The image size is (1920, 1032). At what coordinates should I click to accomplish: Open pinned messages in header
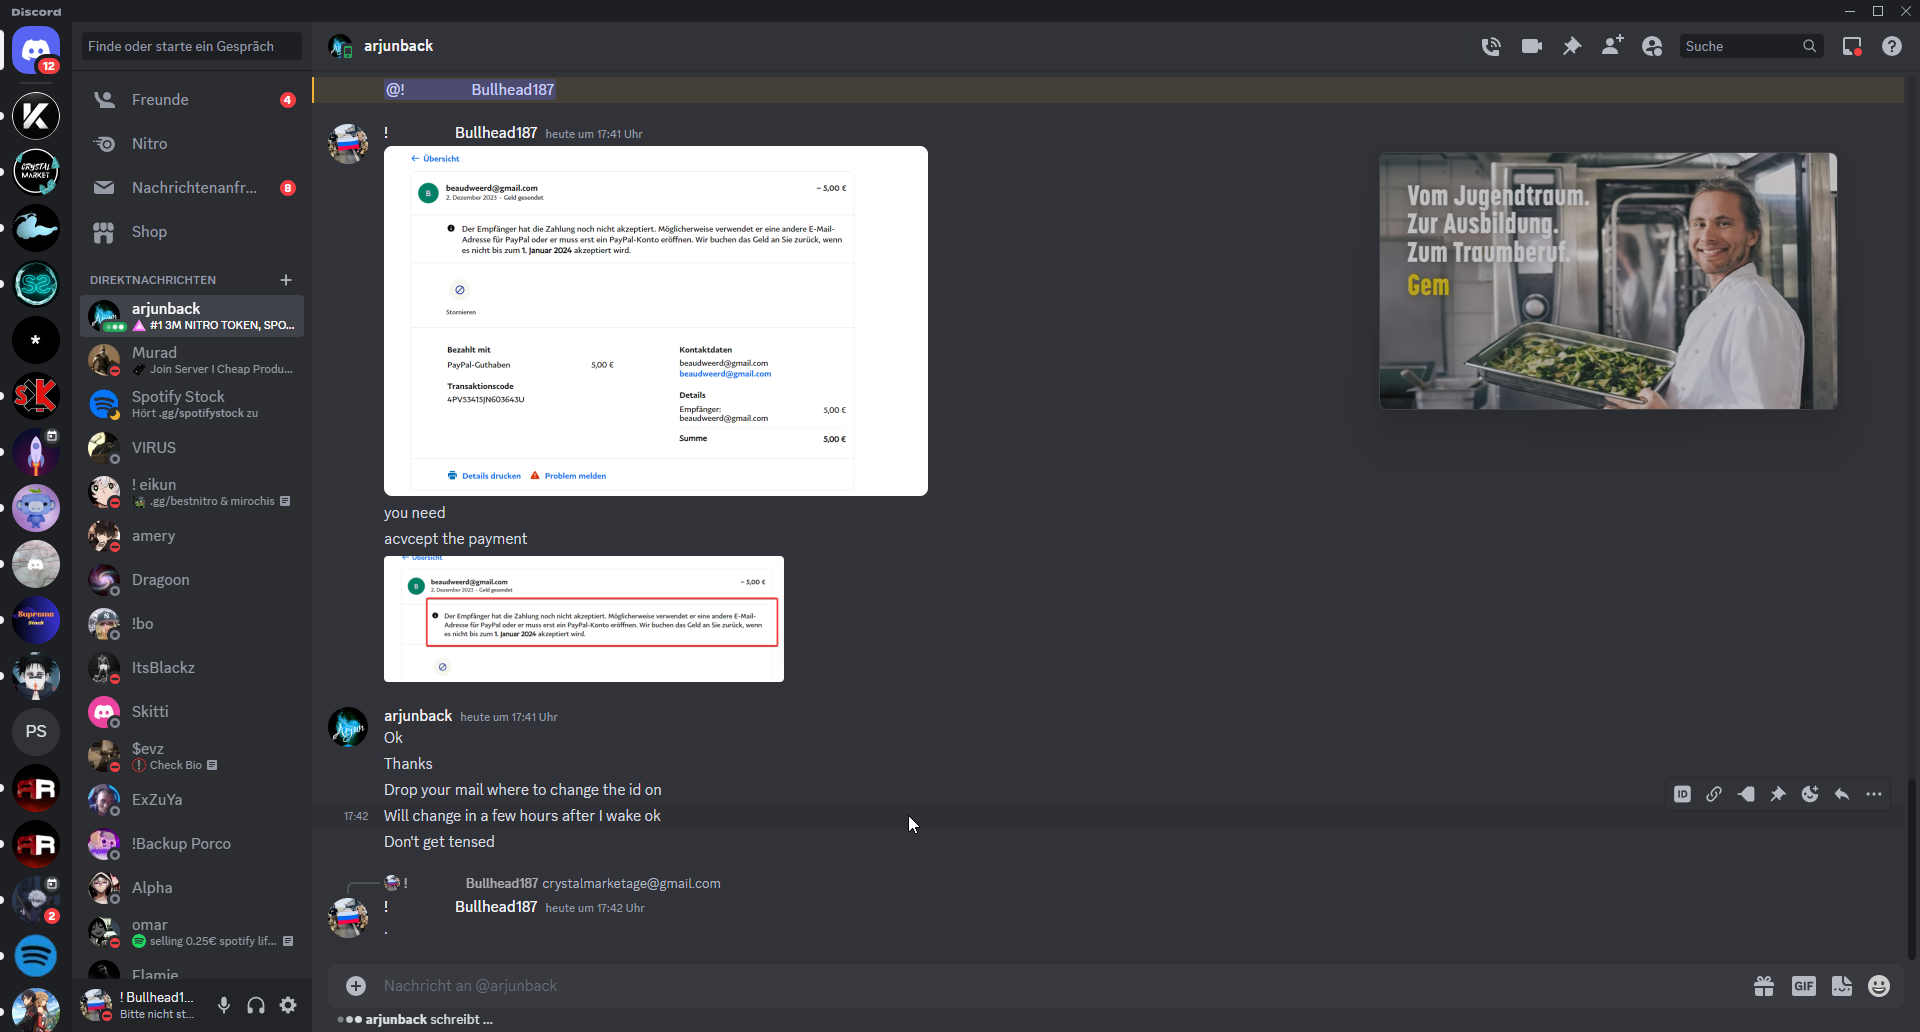1572,46
